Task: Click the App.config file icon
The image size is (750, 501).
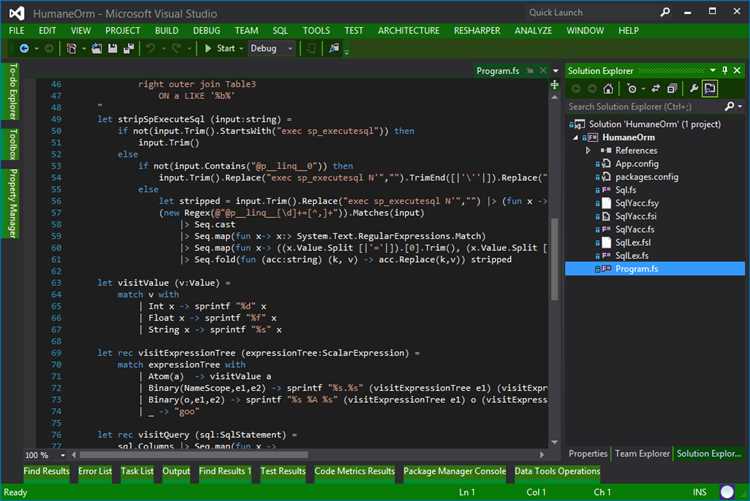Action: point(606,164)
